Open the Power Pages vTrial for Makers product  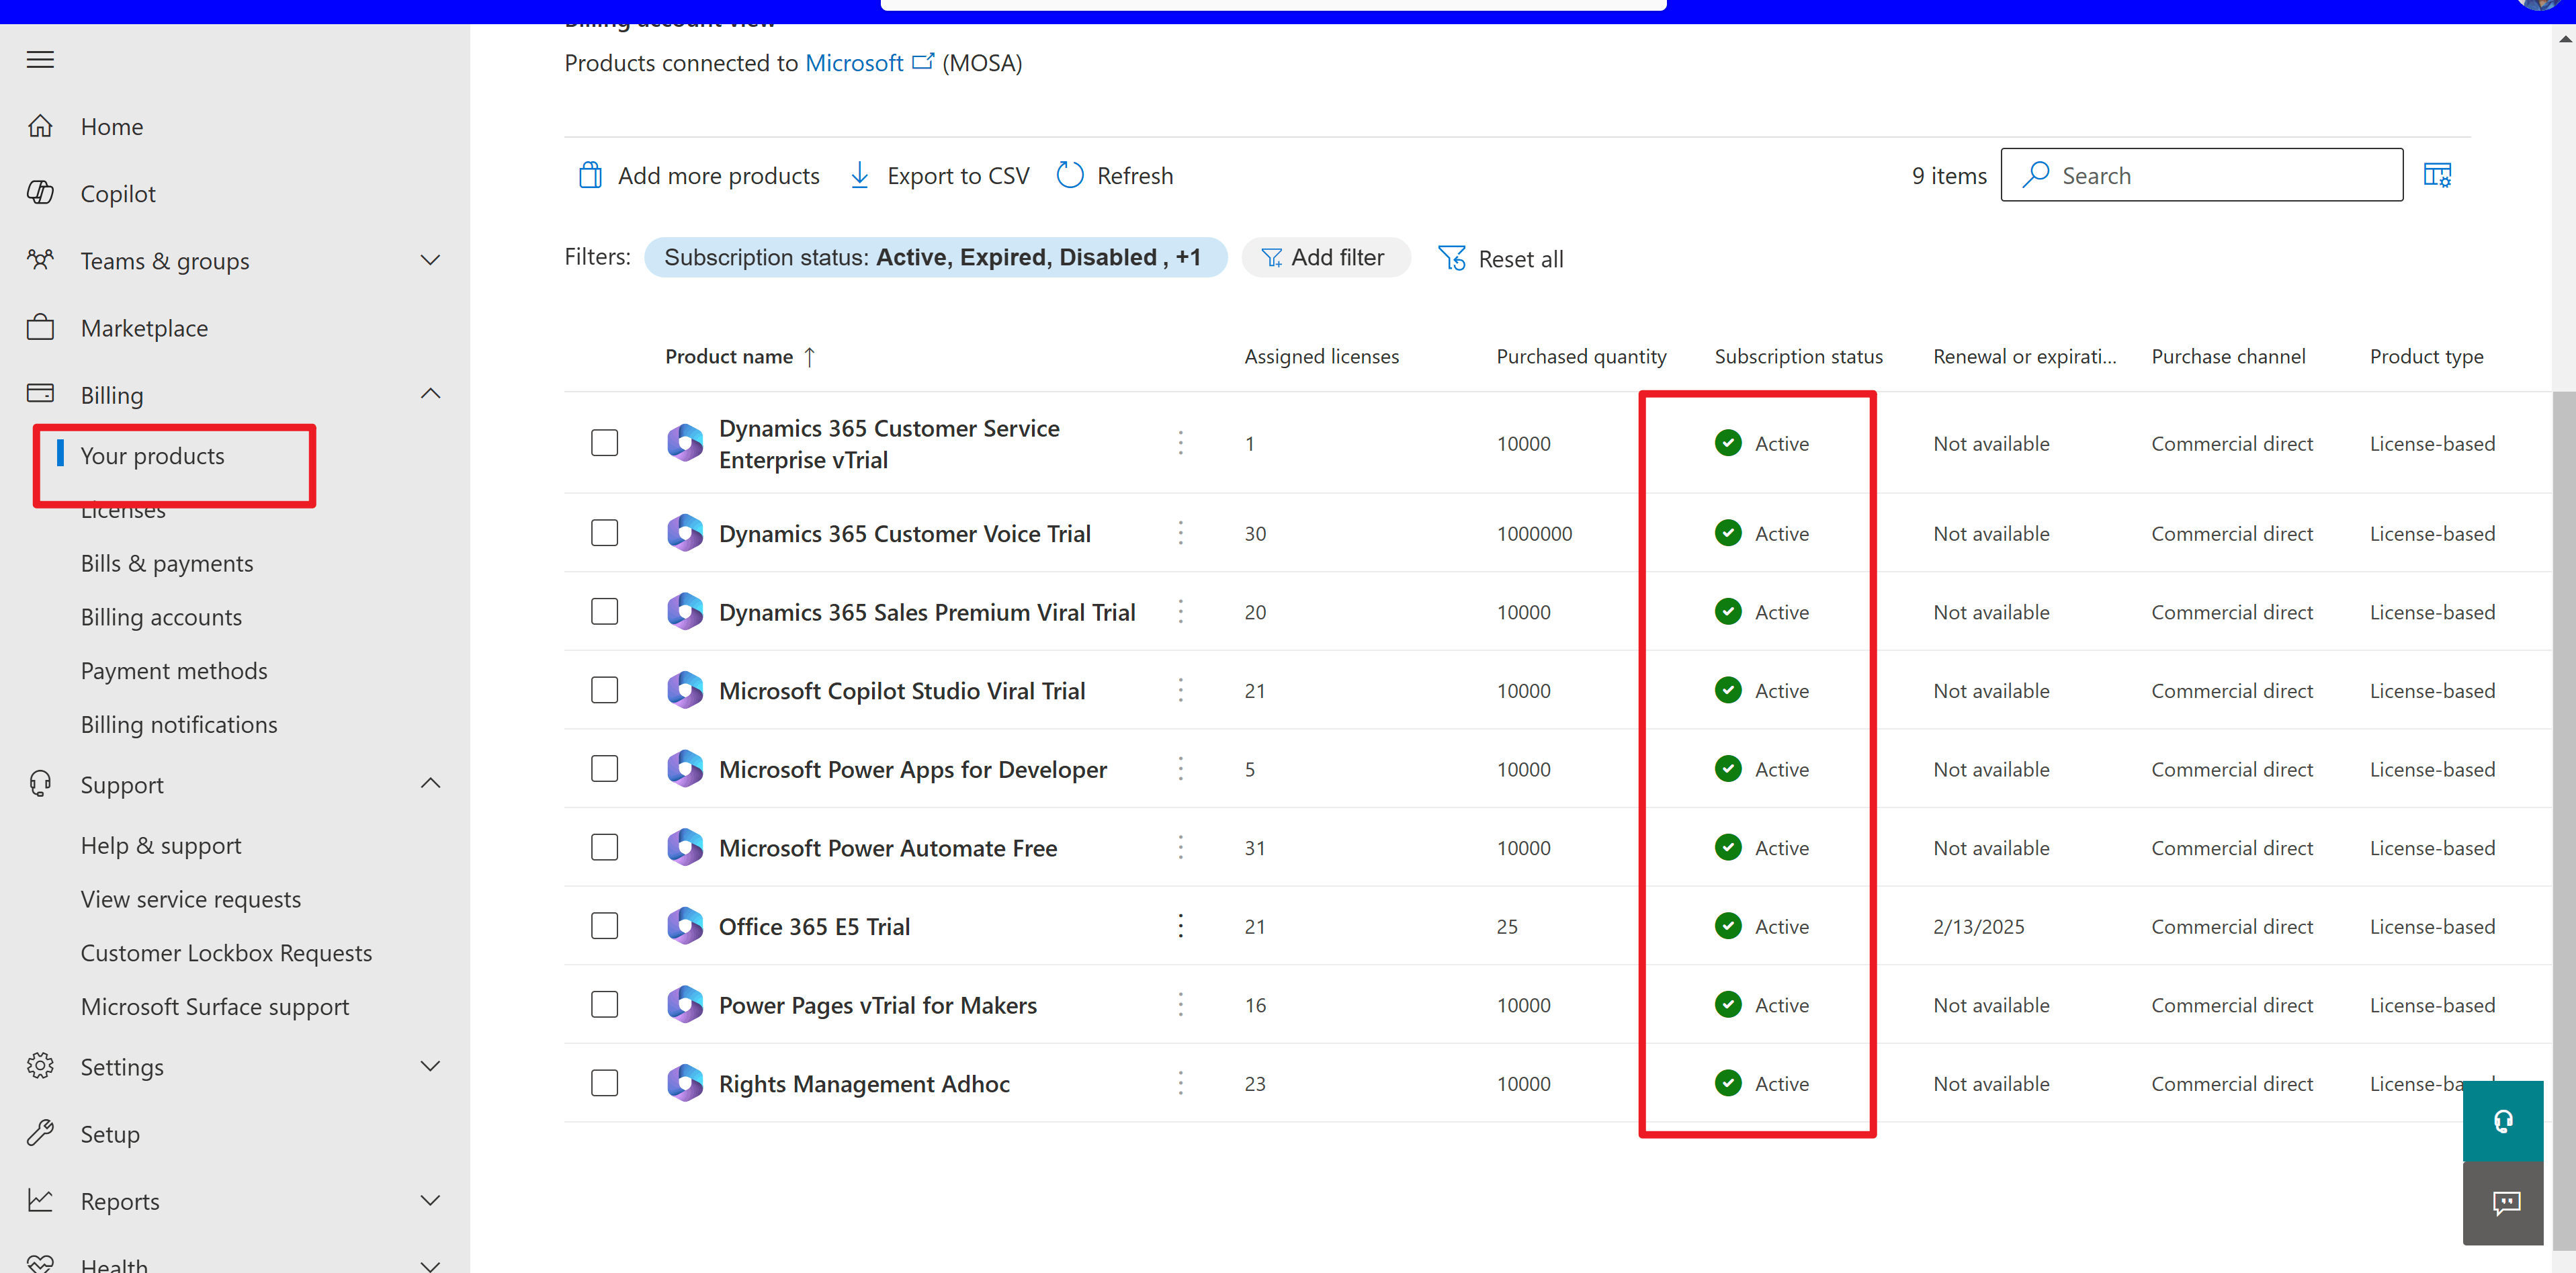coord(877,1005)
